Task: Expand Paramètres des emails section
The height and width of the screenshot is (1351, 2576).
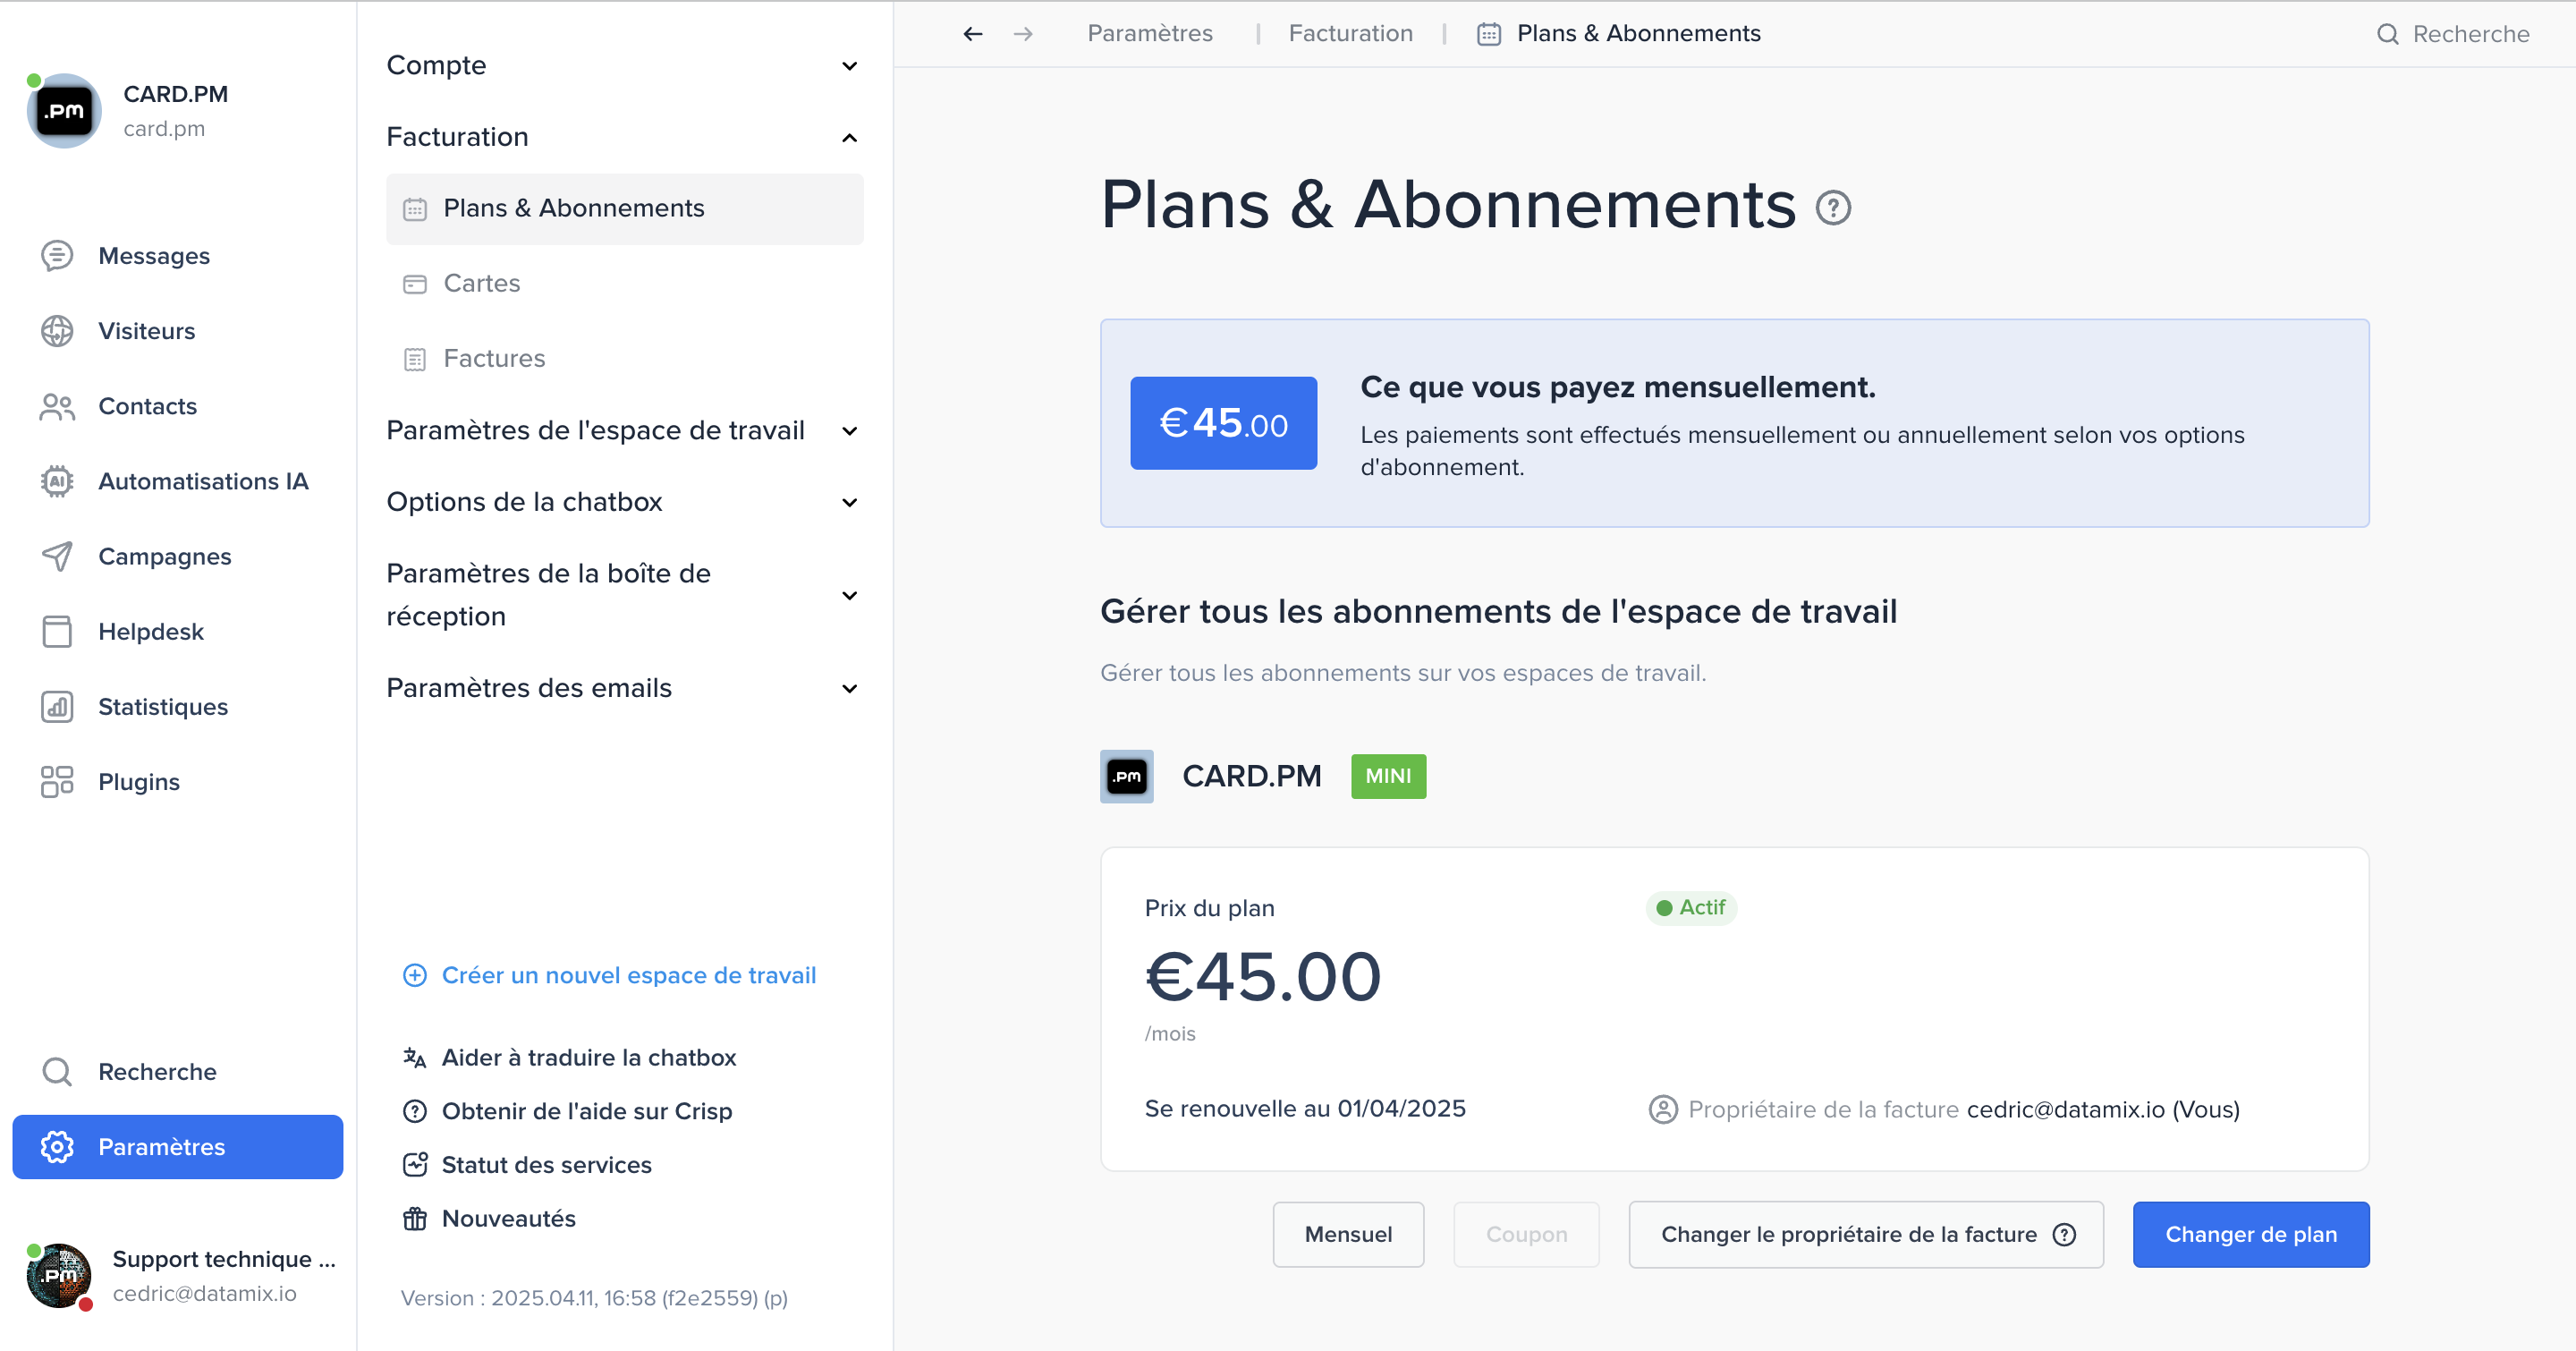Action: pos(624,688)
